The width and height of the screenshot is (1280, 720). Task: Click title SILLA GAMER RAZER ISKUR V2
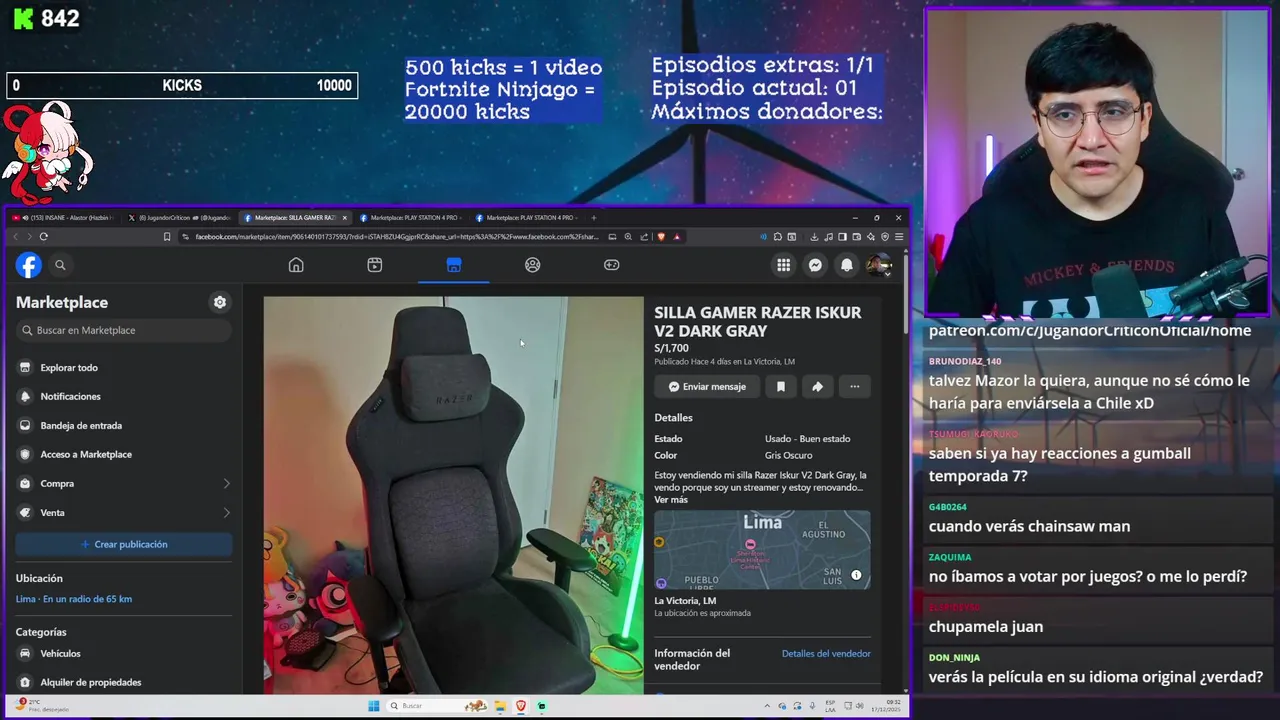click(x=757, y=322)
